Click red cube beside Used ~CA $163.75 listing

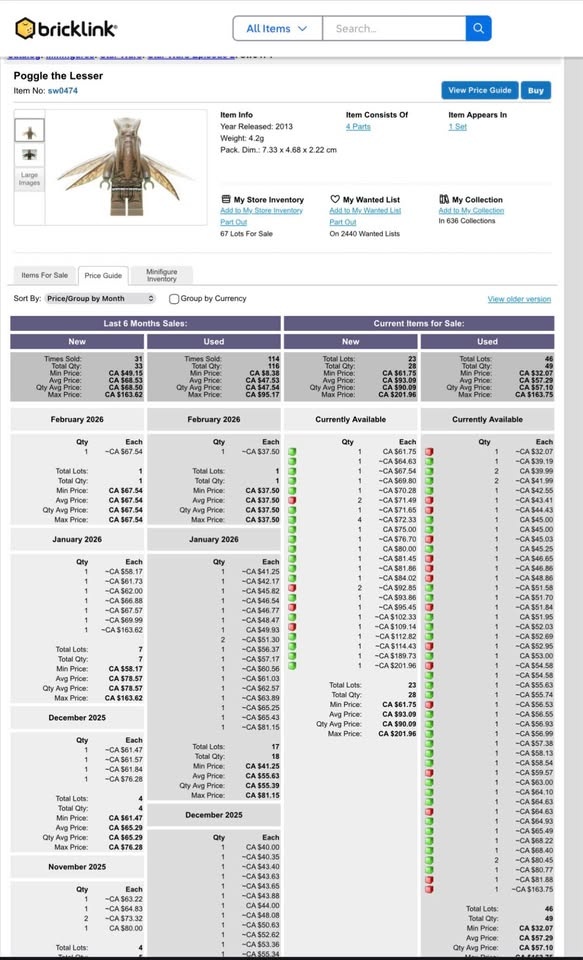[x=429, y=889]
